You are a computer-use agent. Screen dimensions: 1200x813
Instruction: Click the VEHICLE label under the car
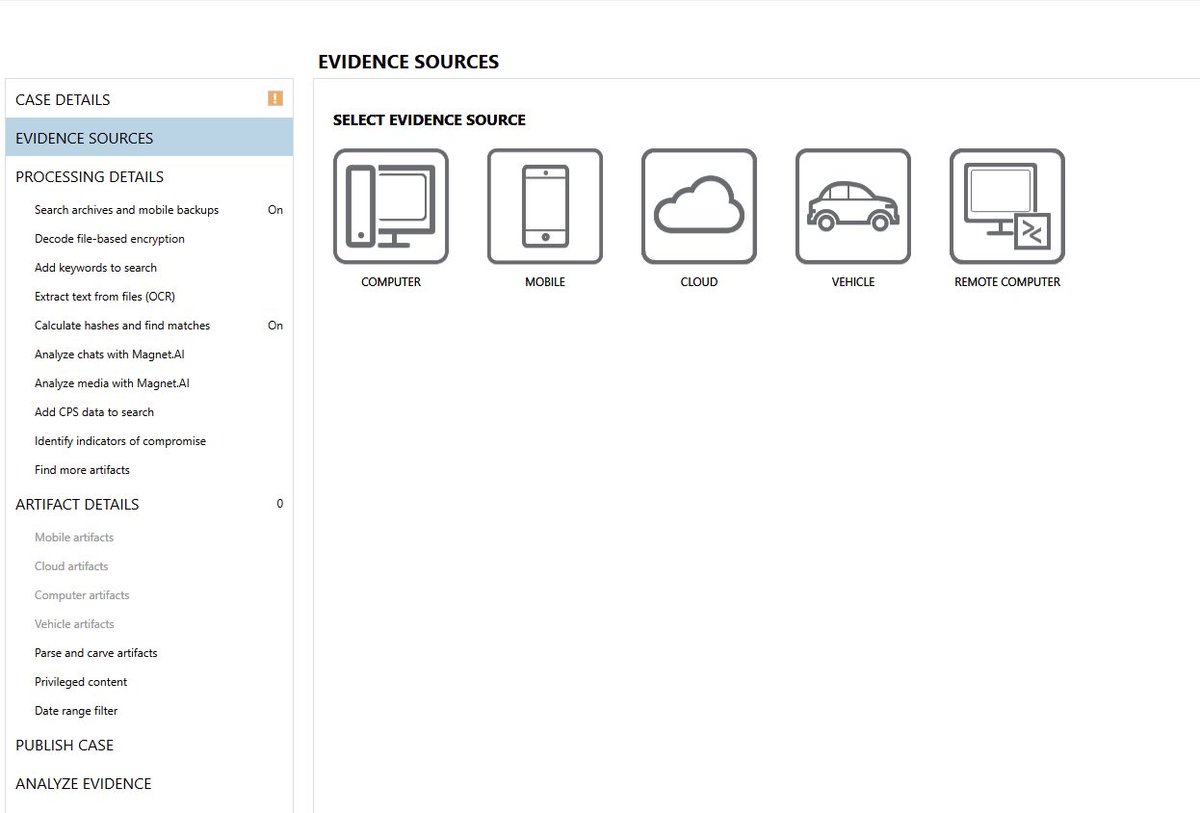[853, 282]
